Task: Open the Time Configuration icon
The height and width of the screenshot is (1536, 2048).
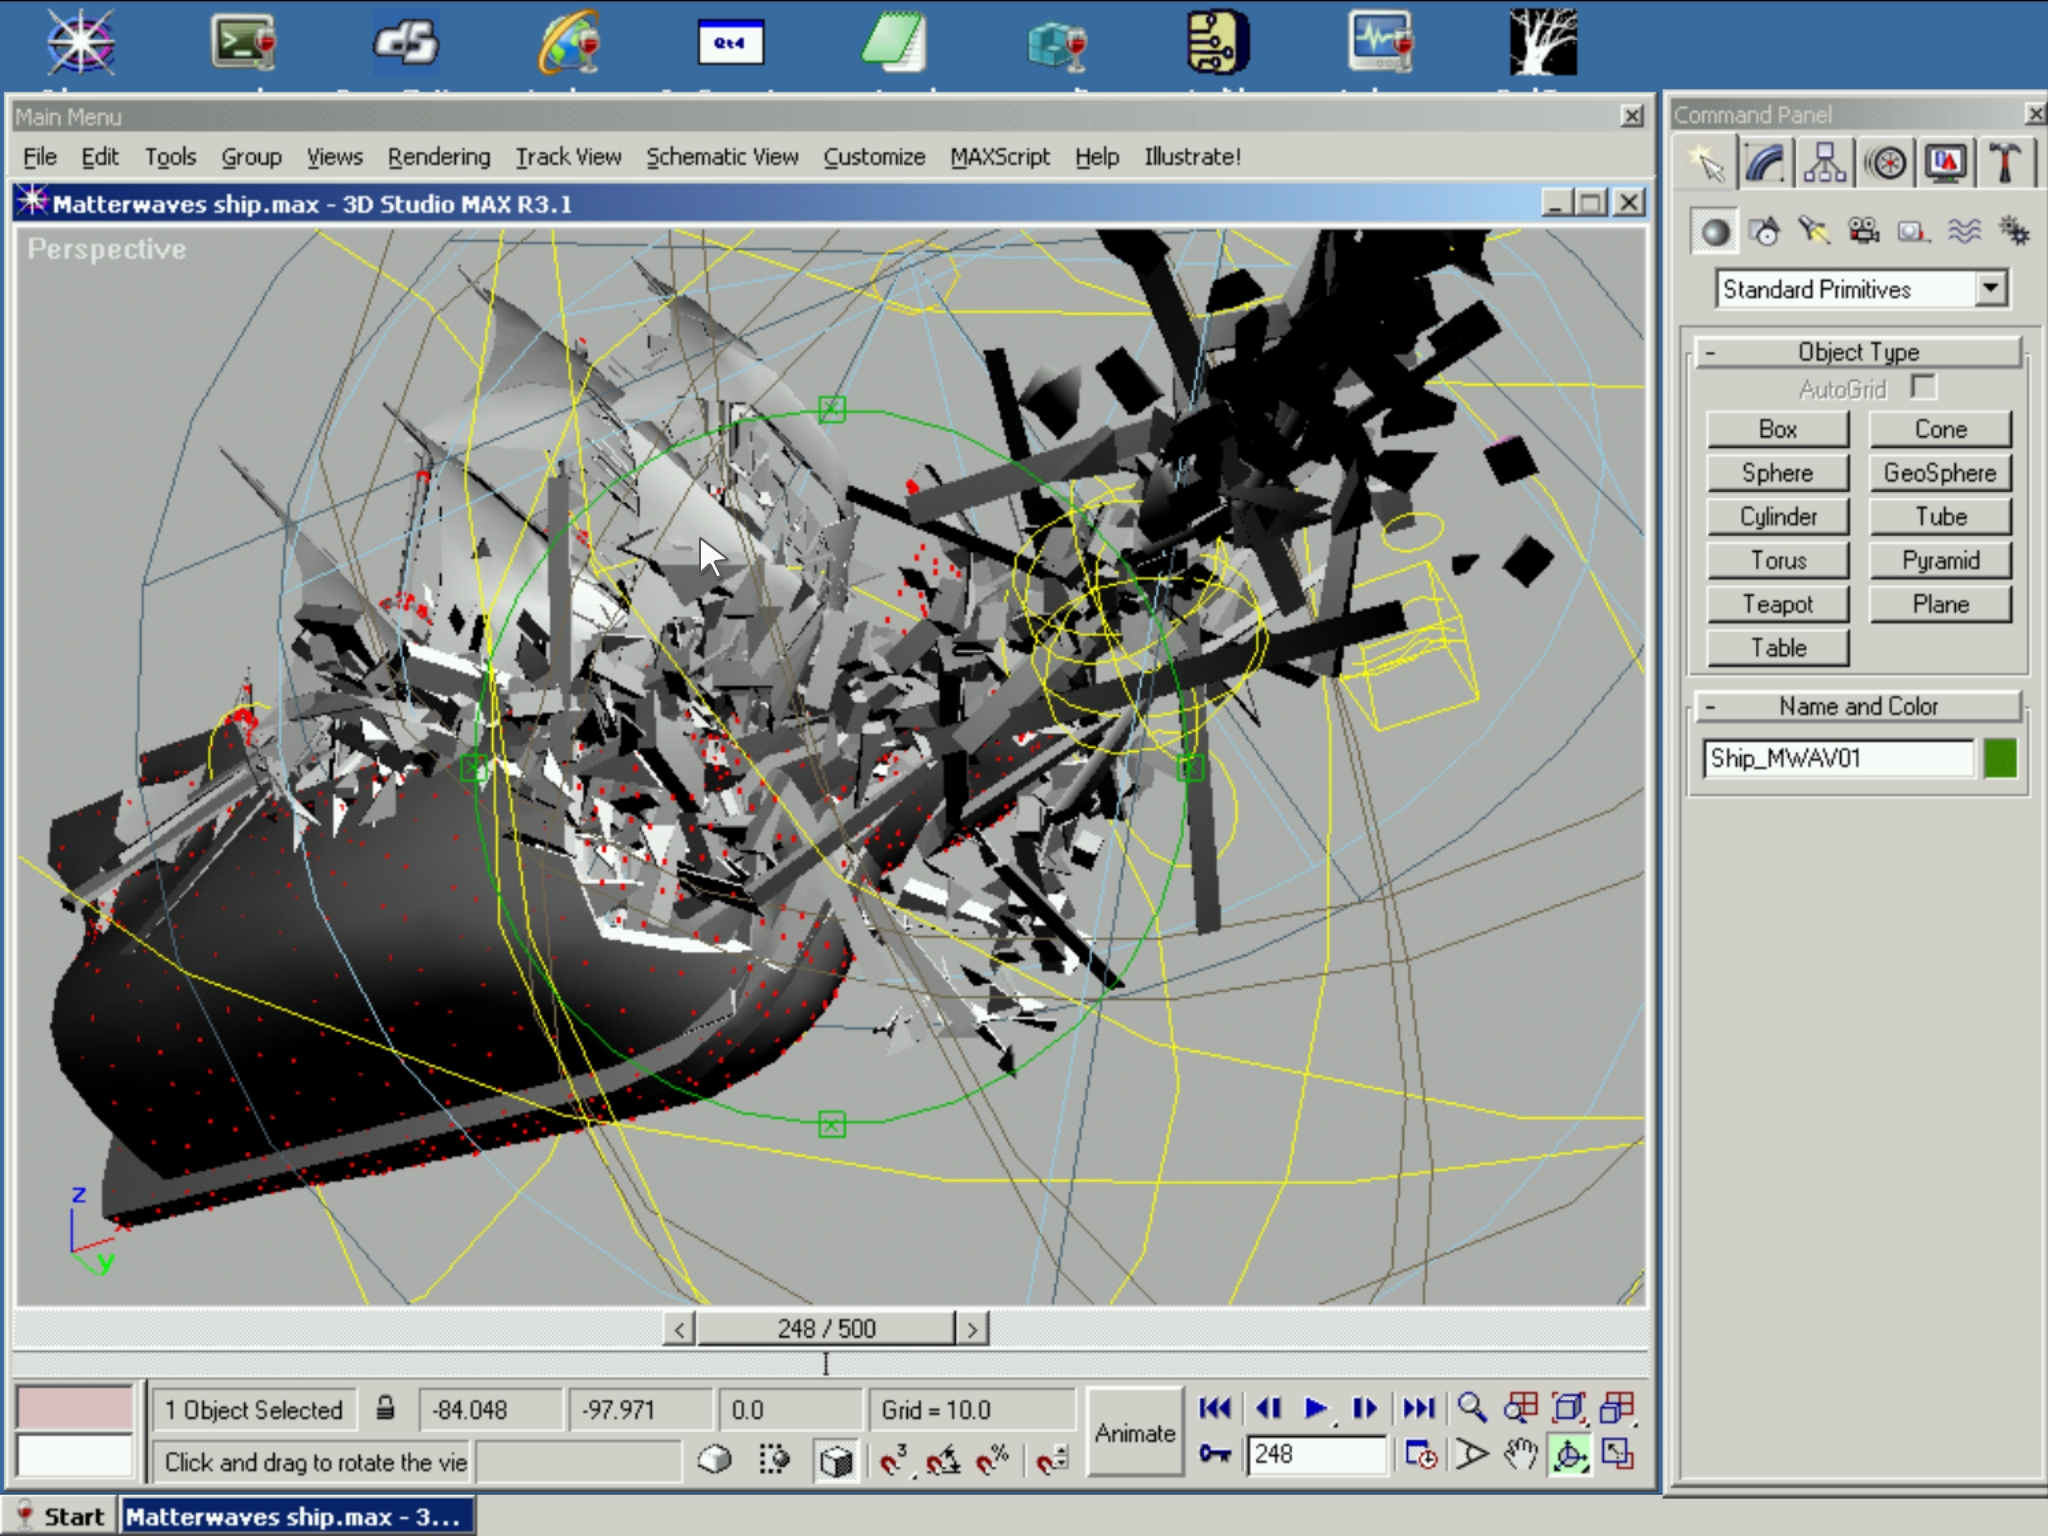Action: pyautogui.click(x=1421, y=1454)
